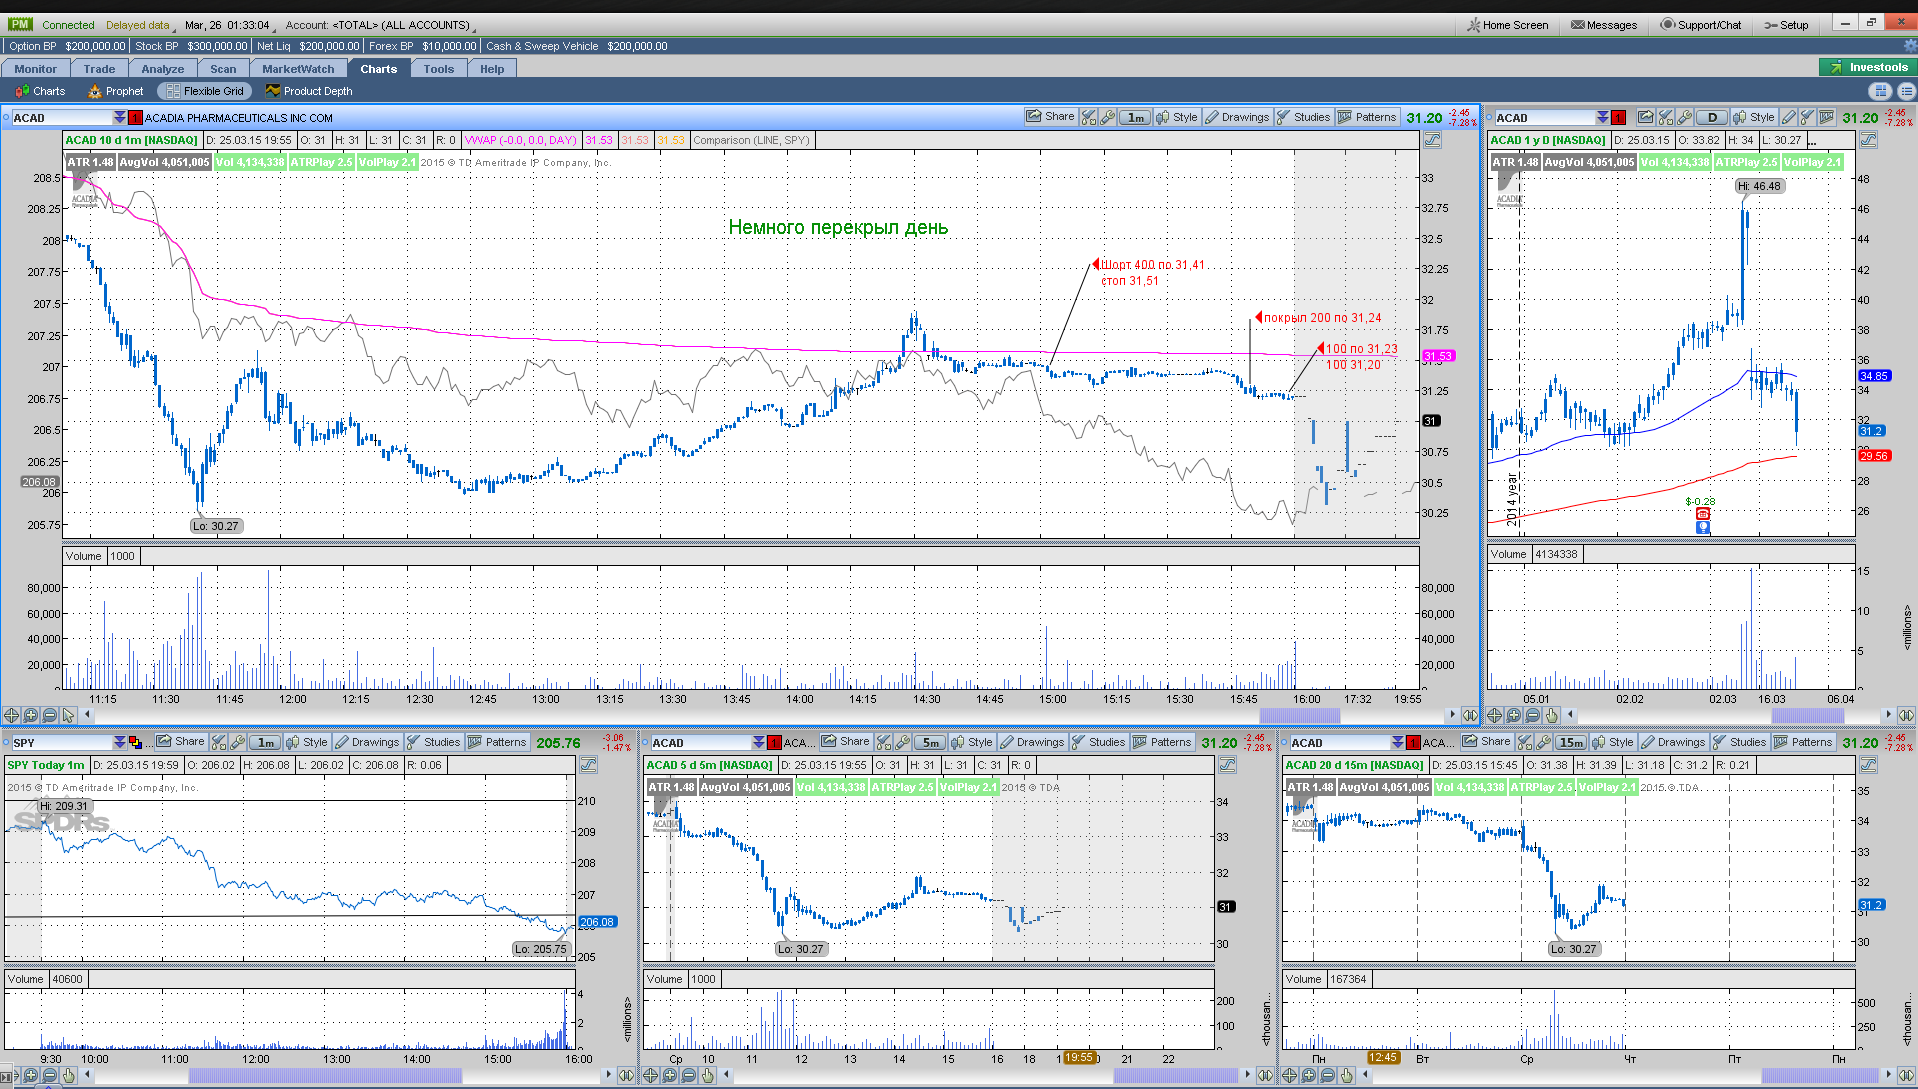
Task: Toggle the chart mode icon on the ACAD 20-day chart
Action: point(1867,765)
